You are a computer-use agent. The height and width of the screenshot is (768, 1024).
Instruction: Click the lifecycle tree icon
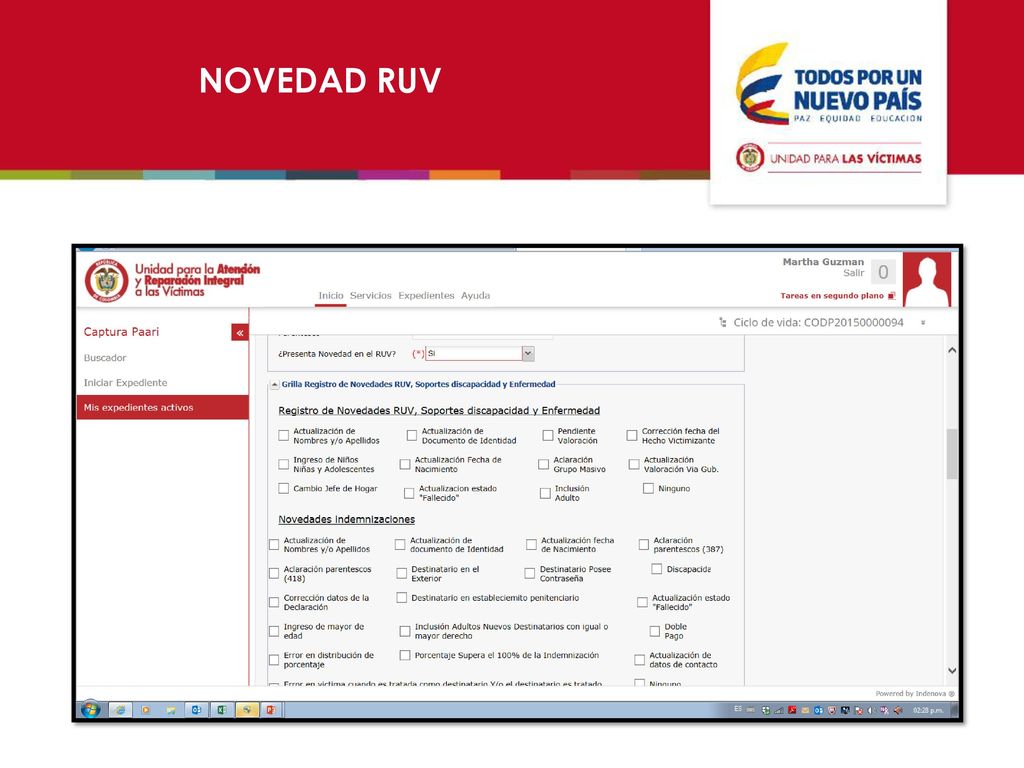[x=722, y=323]
